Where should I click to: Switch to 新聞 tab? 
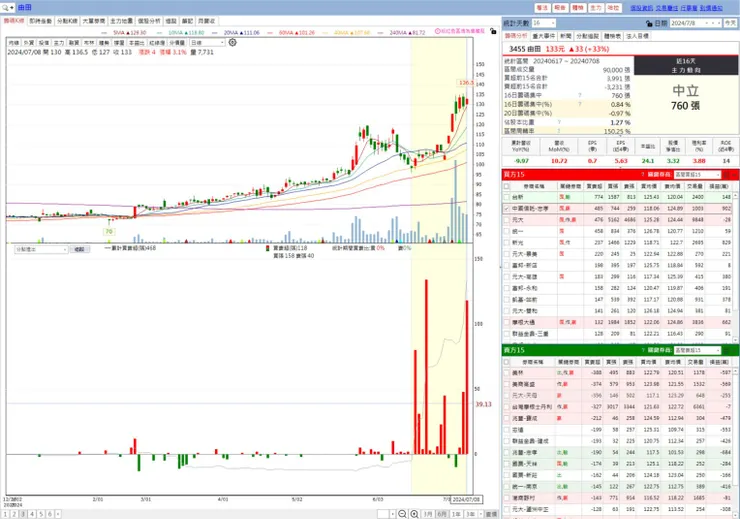tap(566, 36)
